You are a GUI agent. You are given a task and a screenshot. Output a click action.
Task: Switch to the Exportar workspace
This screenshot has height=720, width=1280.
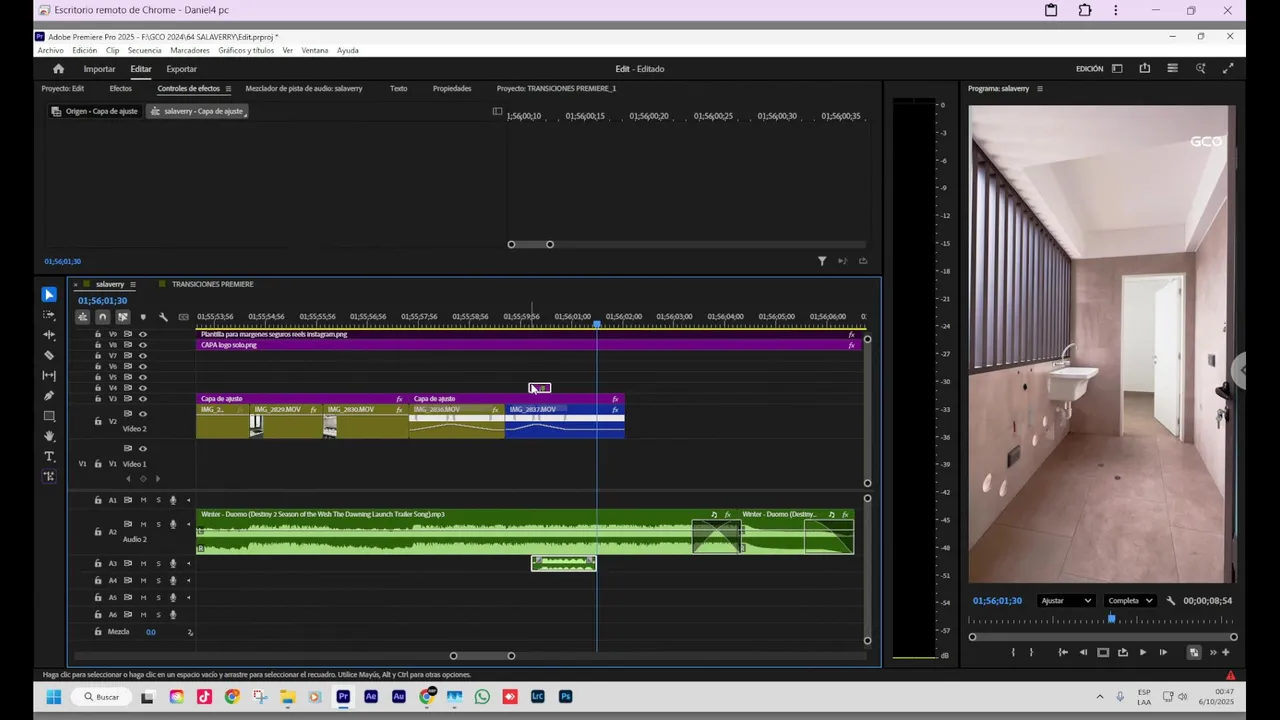[x=181, y=69]
